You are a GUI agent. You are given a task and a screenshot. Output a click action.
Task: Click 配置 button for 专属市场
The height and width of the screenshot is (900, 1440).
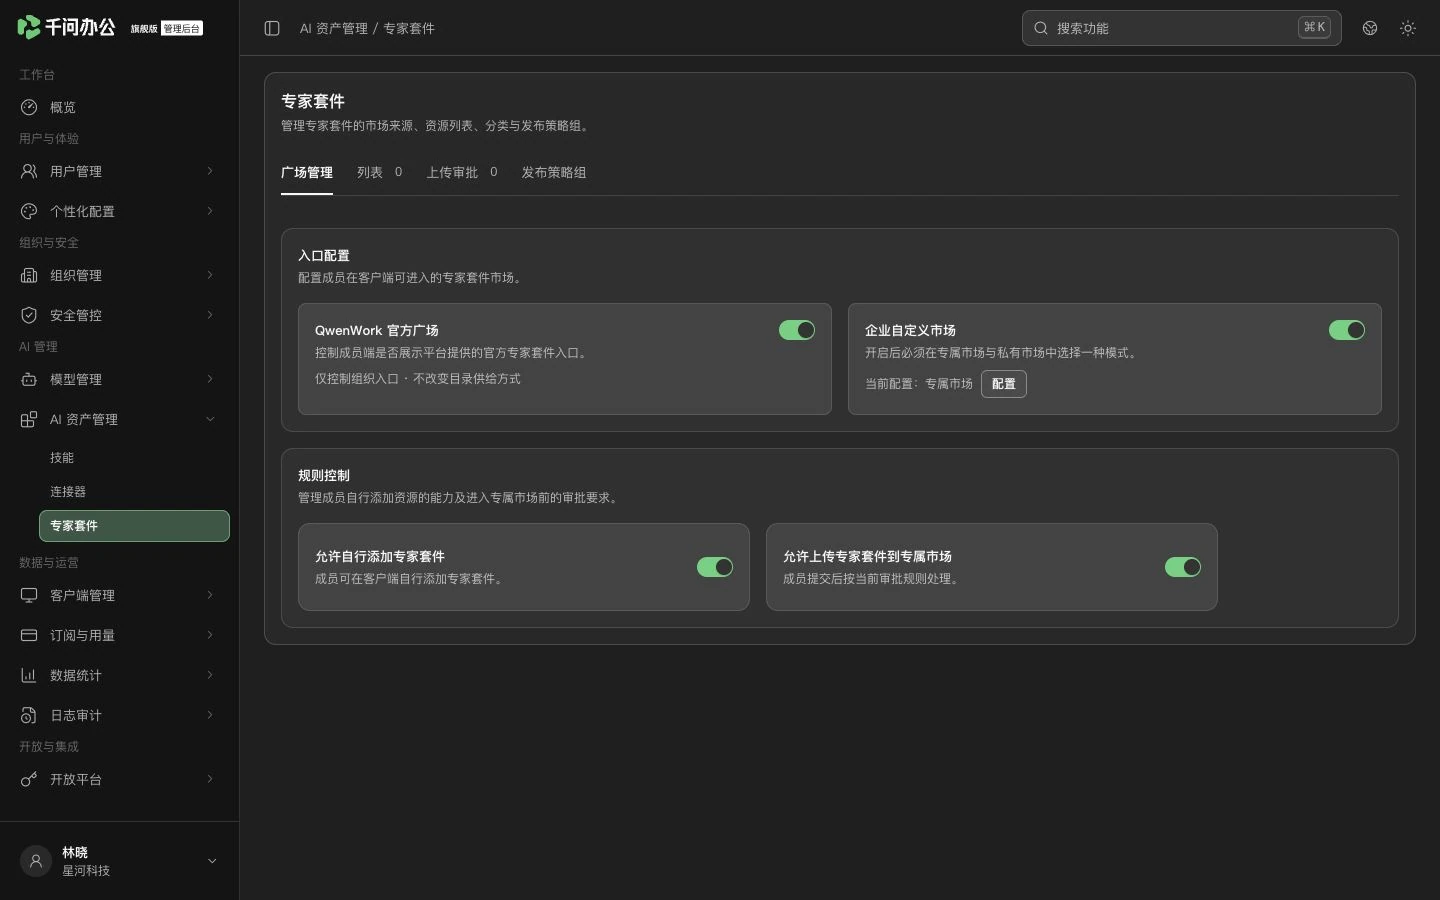pos(1004,384)
